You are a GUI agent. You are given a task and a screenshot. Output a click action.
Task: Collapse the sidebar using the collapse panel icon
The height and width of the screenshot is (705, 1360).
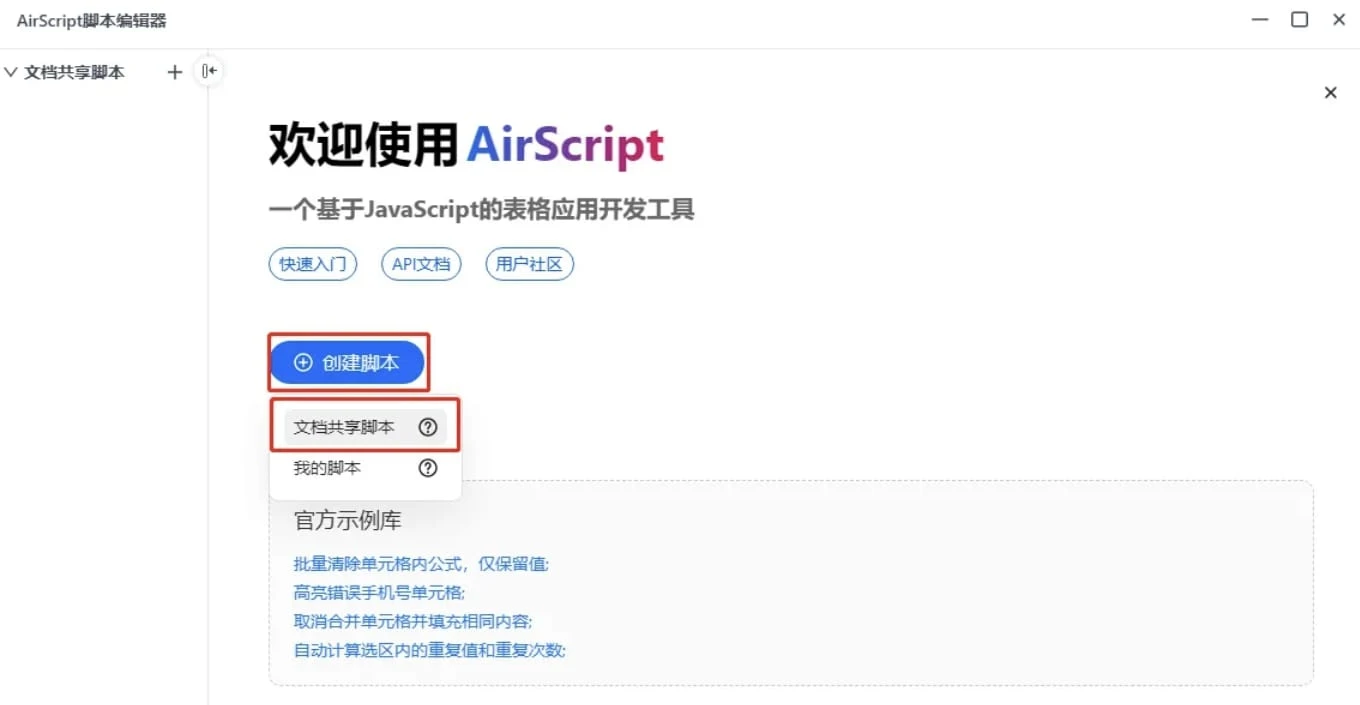click(x=208, y=70)
